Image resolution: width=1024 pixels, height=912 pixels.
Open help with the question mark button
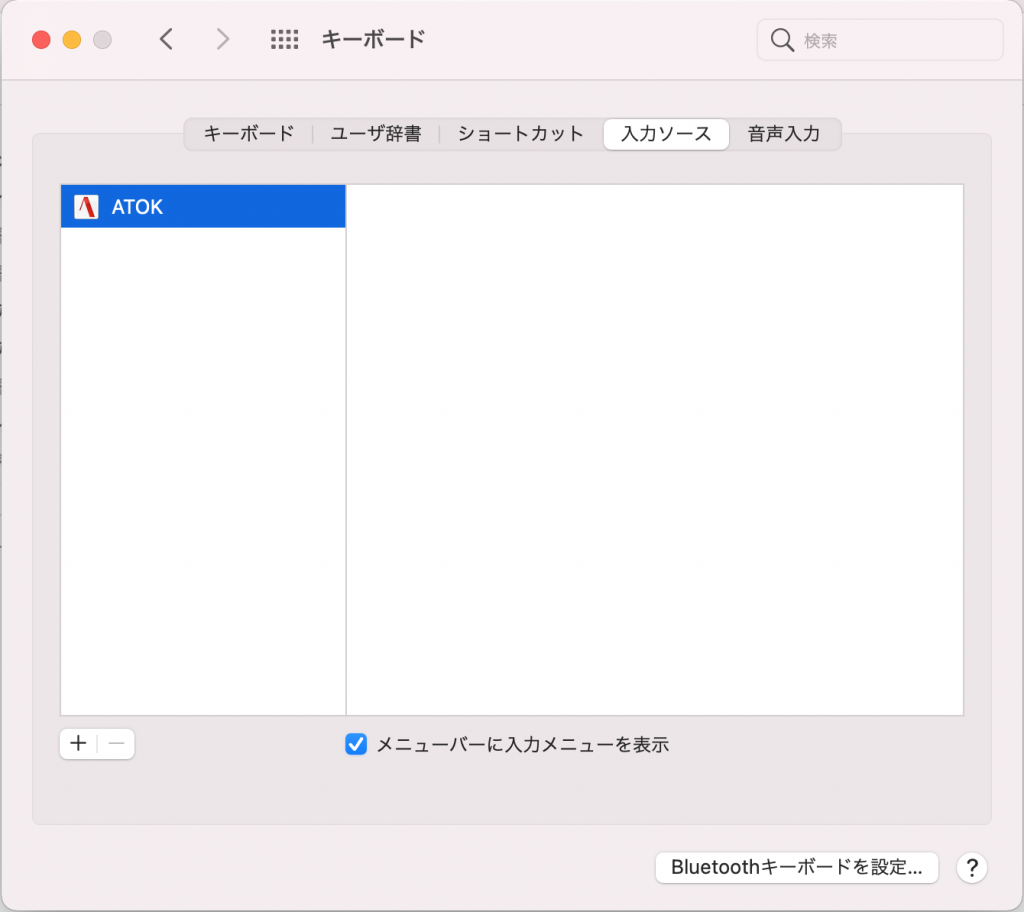point(972,868)
